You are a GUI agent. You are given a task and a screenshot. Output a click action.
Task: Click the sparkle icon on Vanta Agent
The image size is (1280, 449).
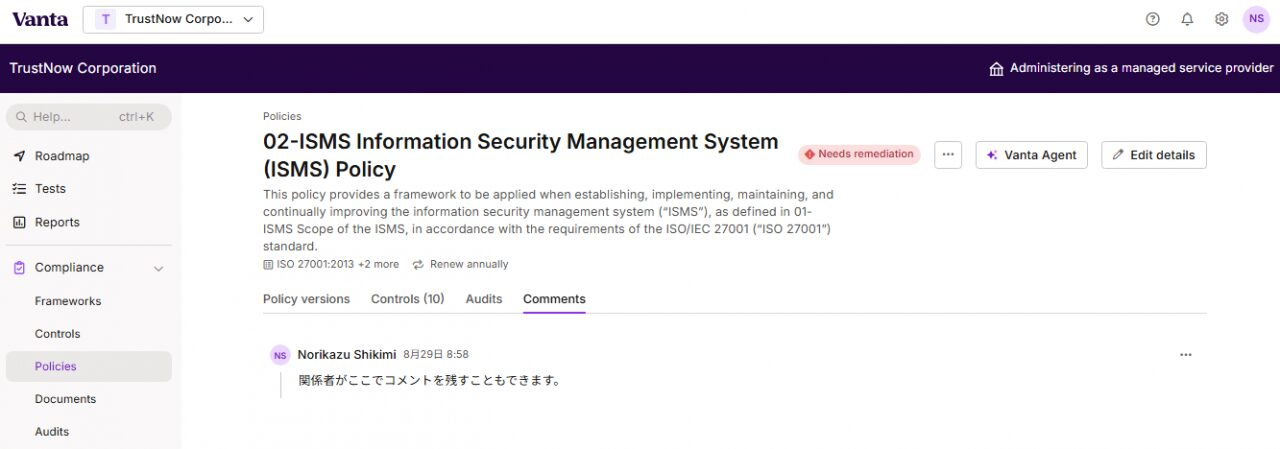pos(992,155)
